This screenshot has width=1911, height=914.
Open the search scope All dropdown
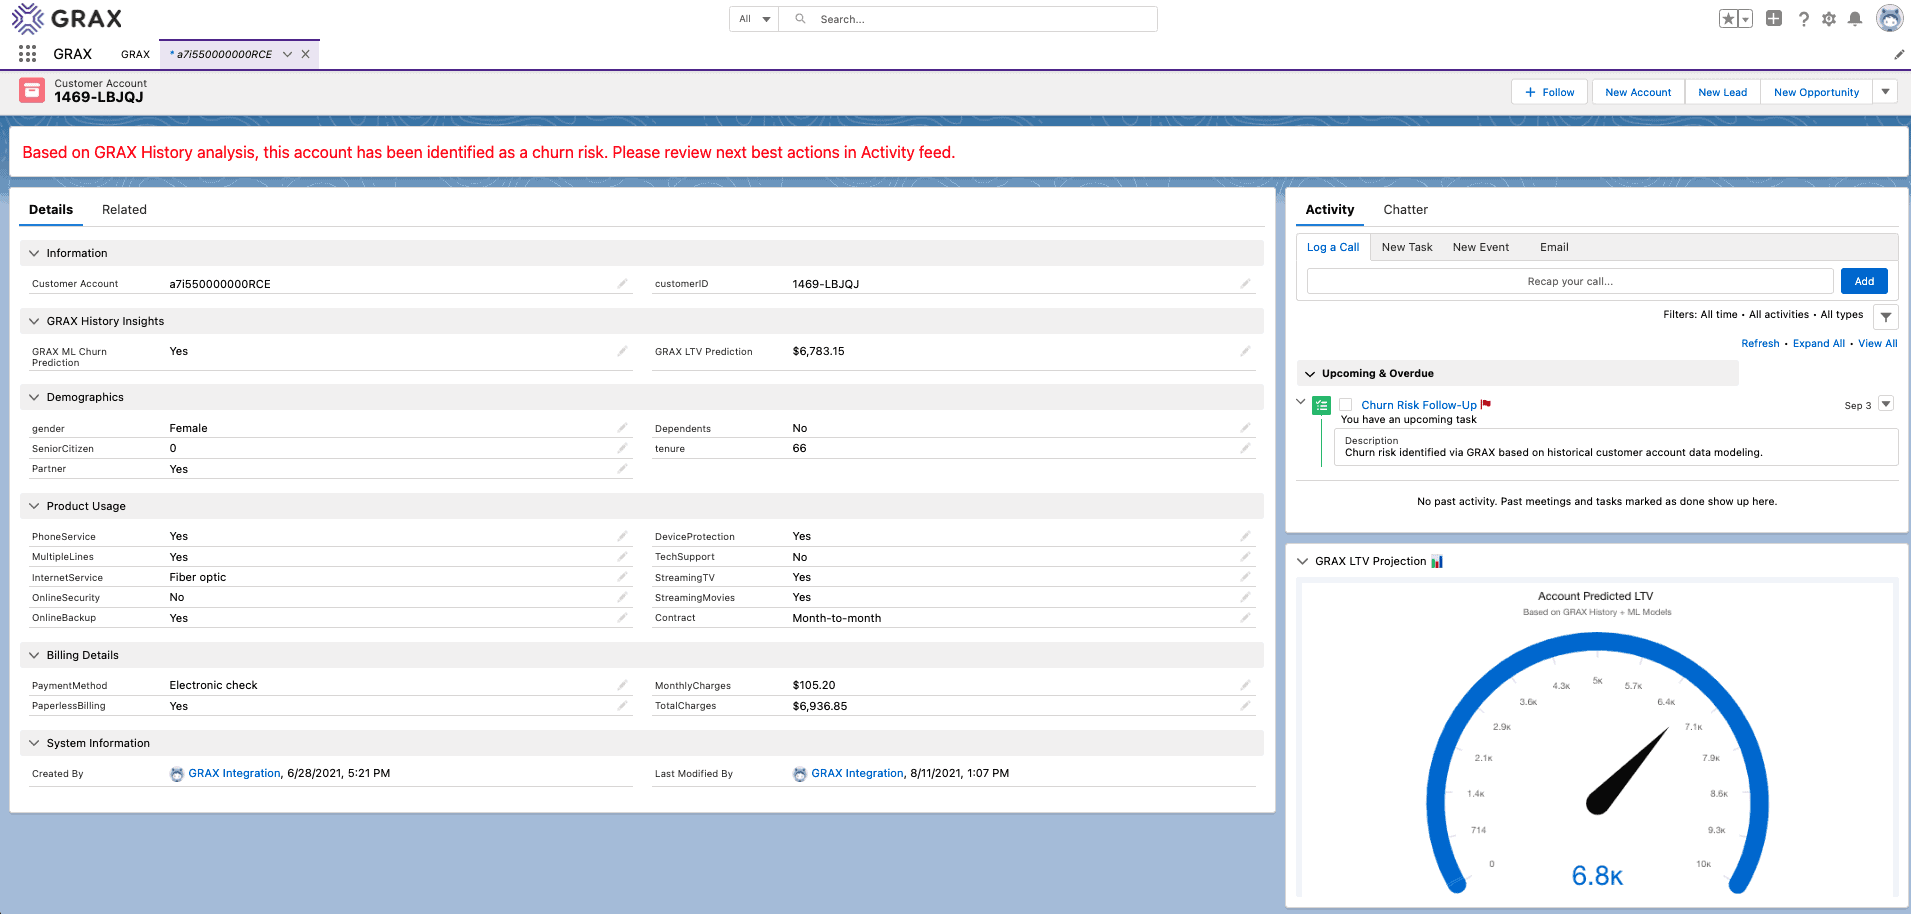[x=754, y=19]
